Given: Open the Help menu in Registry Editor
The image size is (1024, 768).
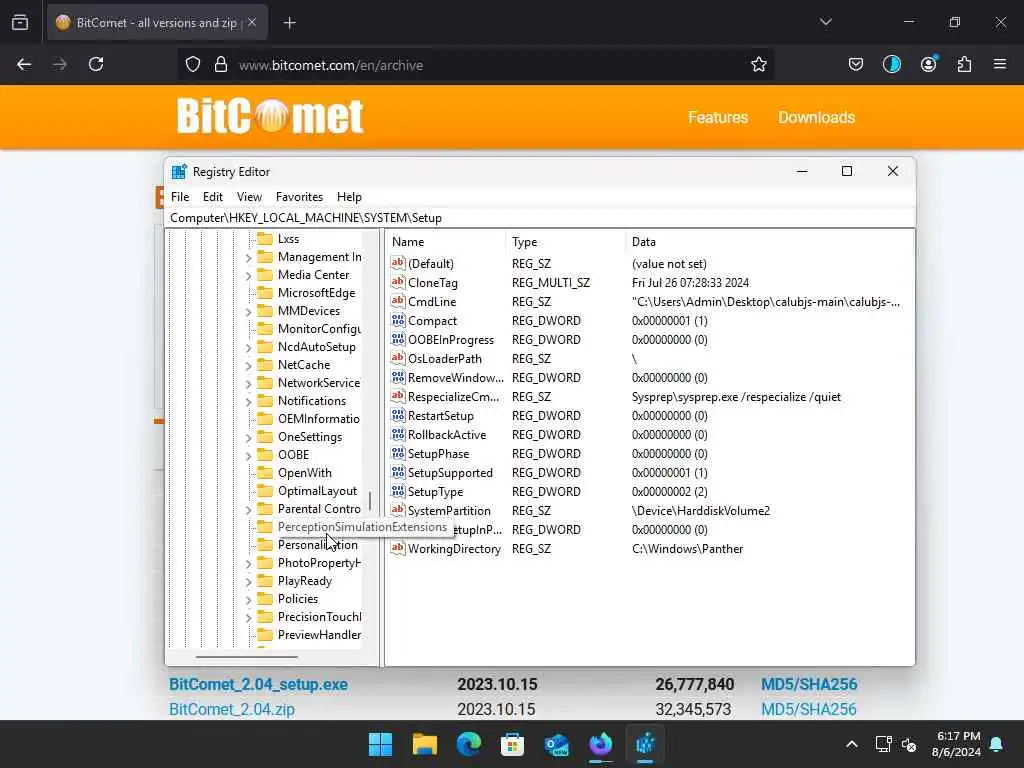Looking at the screenshot, I should coord(349,197).
